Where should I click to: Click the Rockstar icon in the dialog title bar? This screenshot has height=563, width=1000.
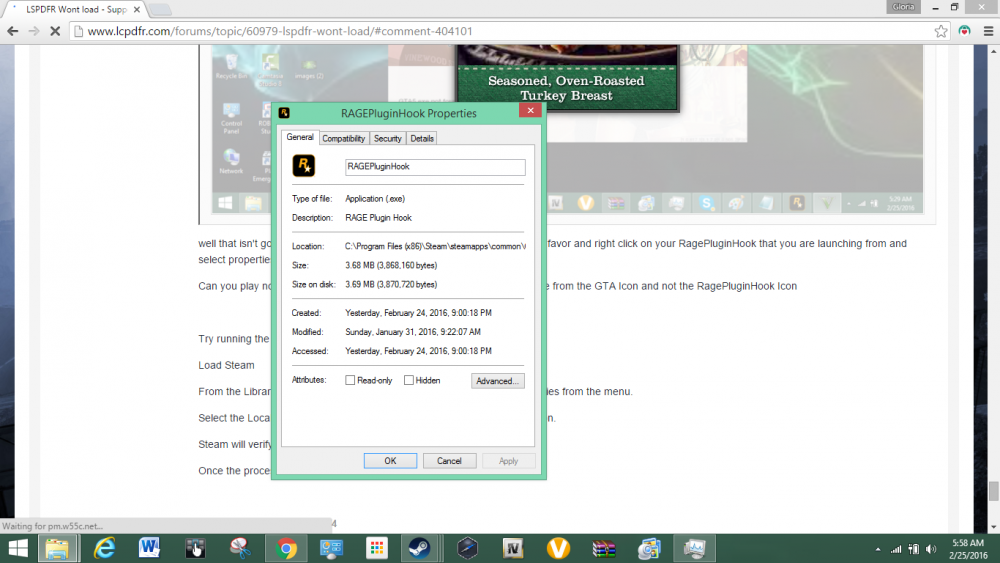(284, 113)
